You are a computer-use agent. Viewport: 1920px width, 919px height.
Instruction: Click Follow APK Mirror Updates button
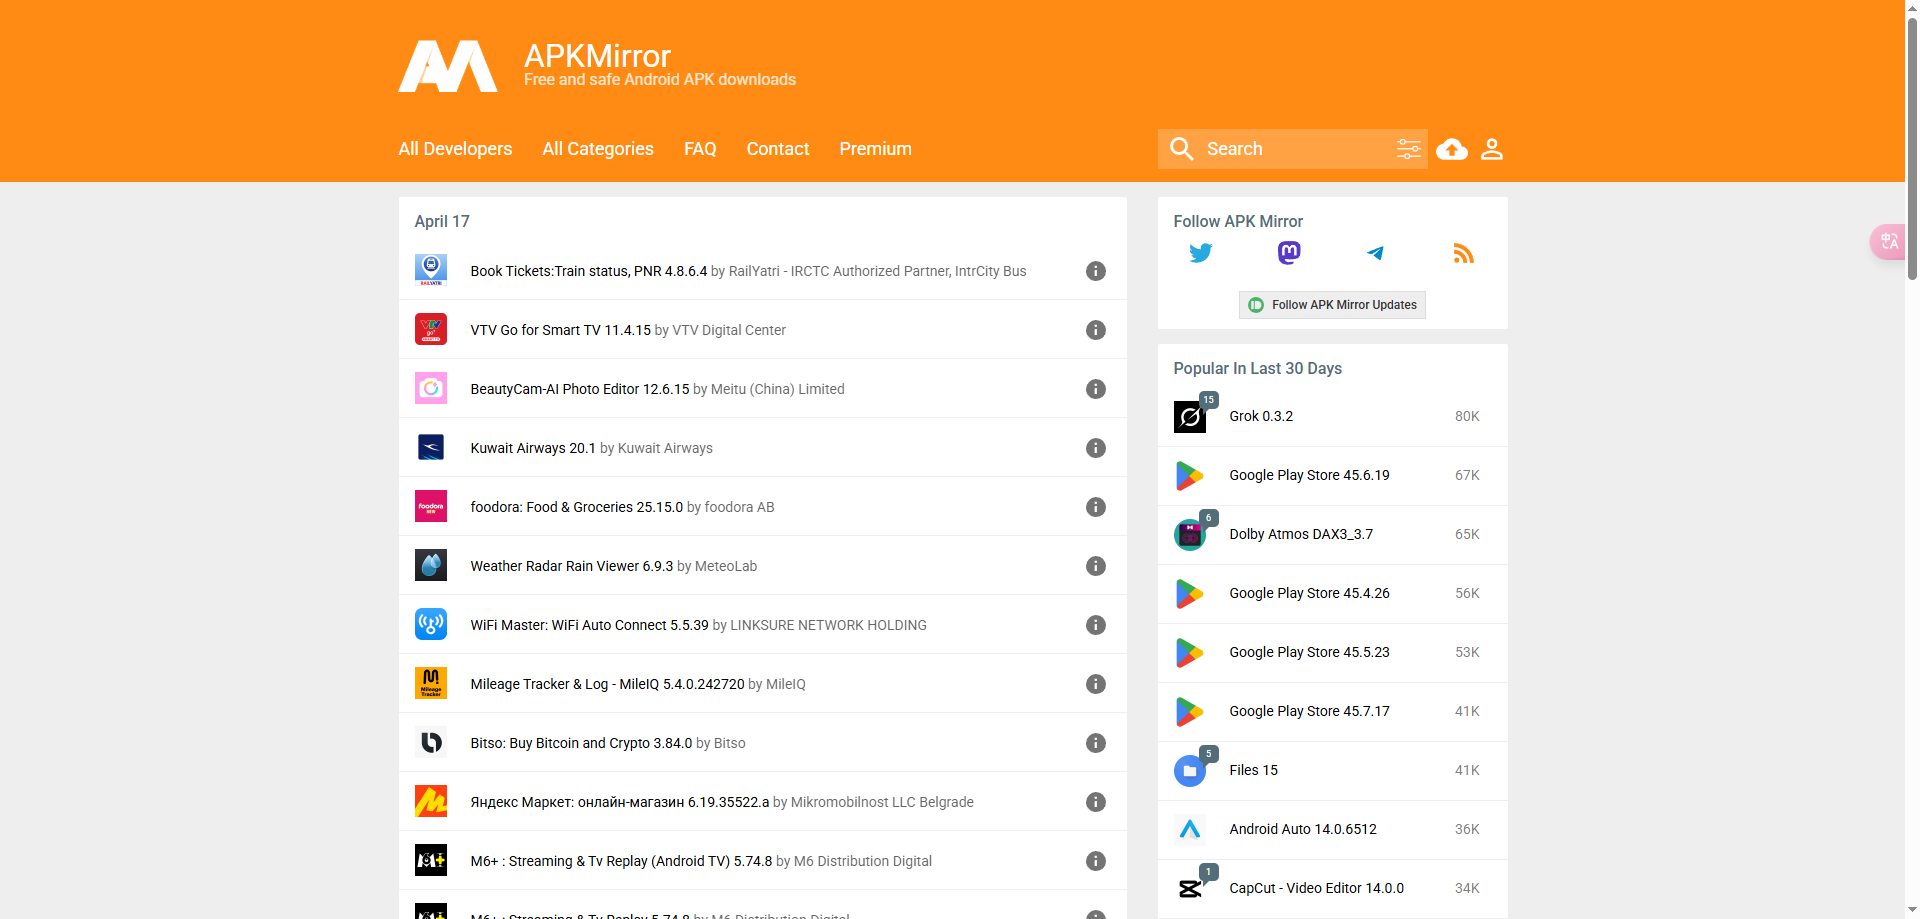coord(1332,305)
